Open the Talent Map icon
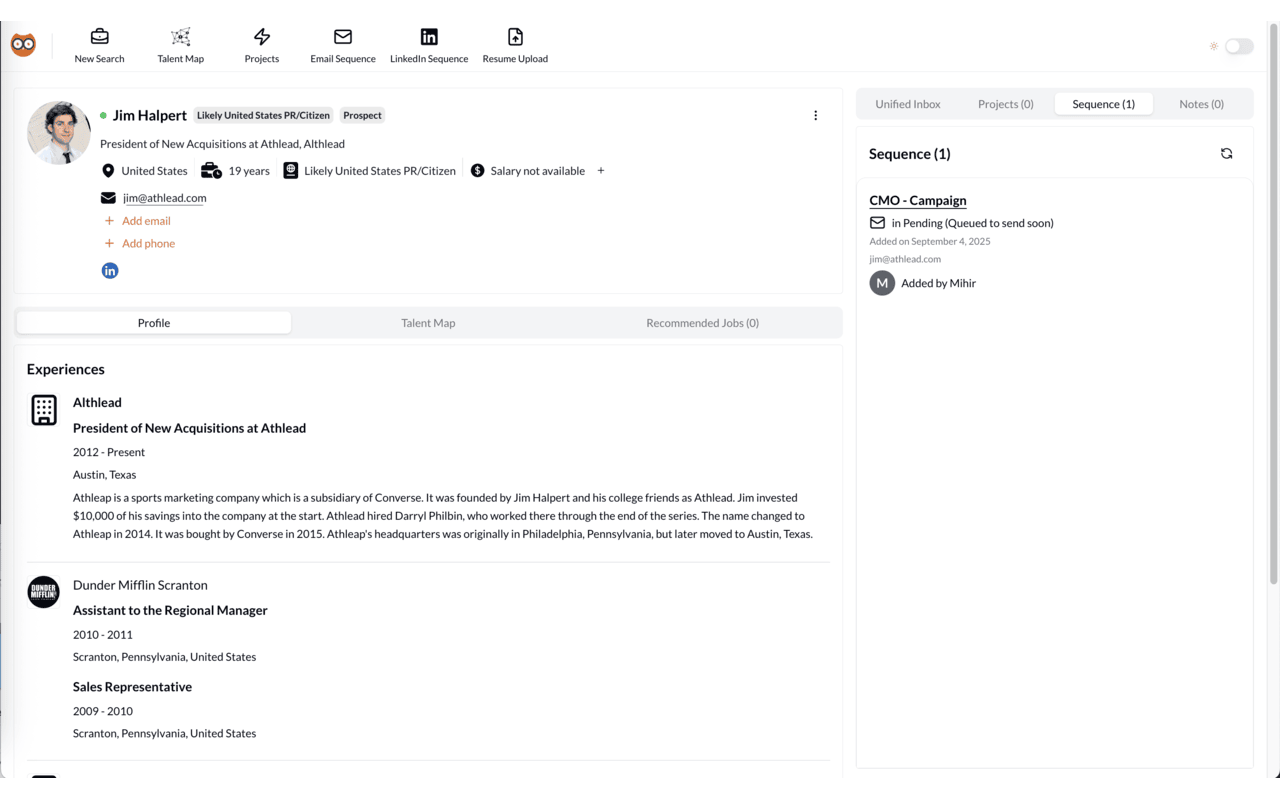 (x=181, y=37)
